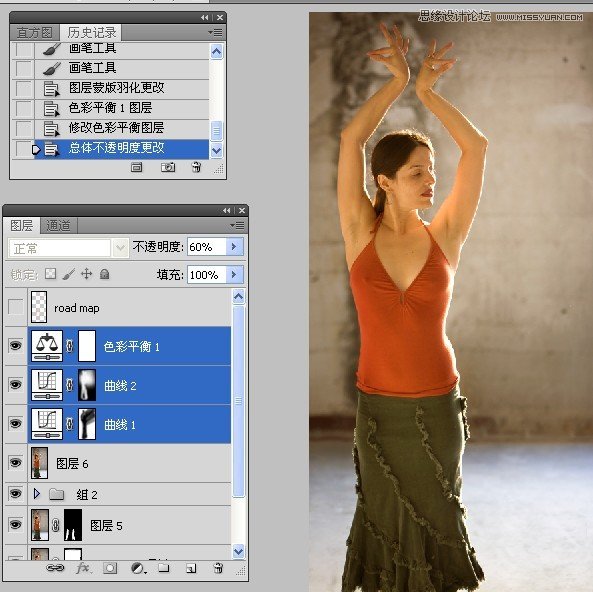The image size is (593, 592).
Task: Switch to 通道 tab
Action: point(58,225)
